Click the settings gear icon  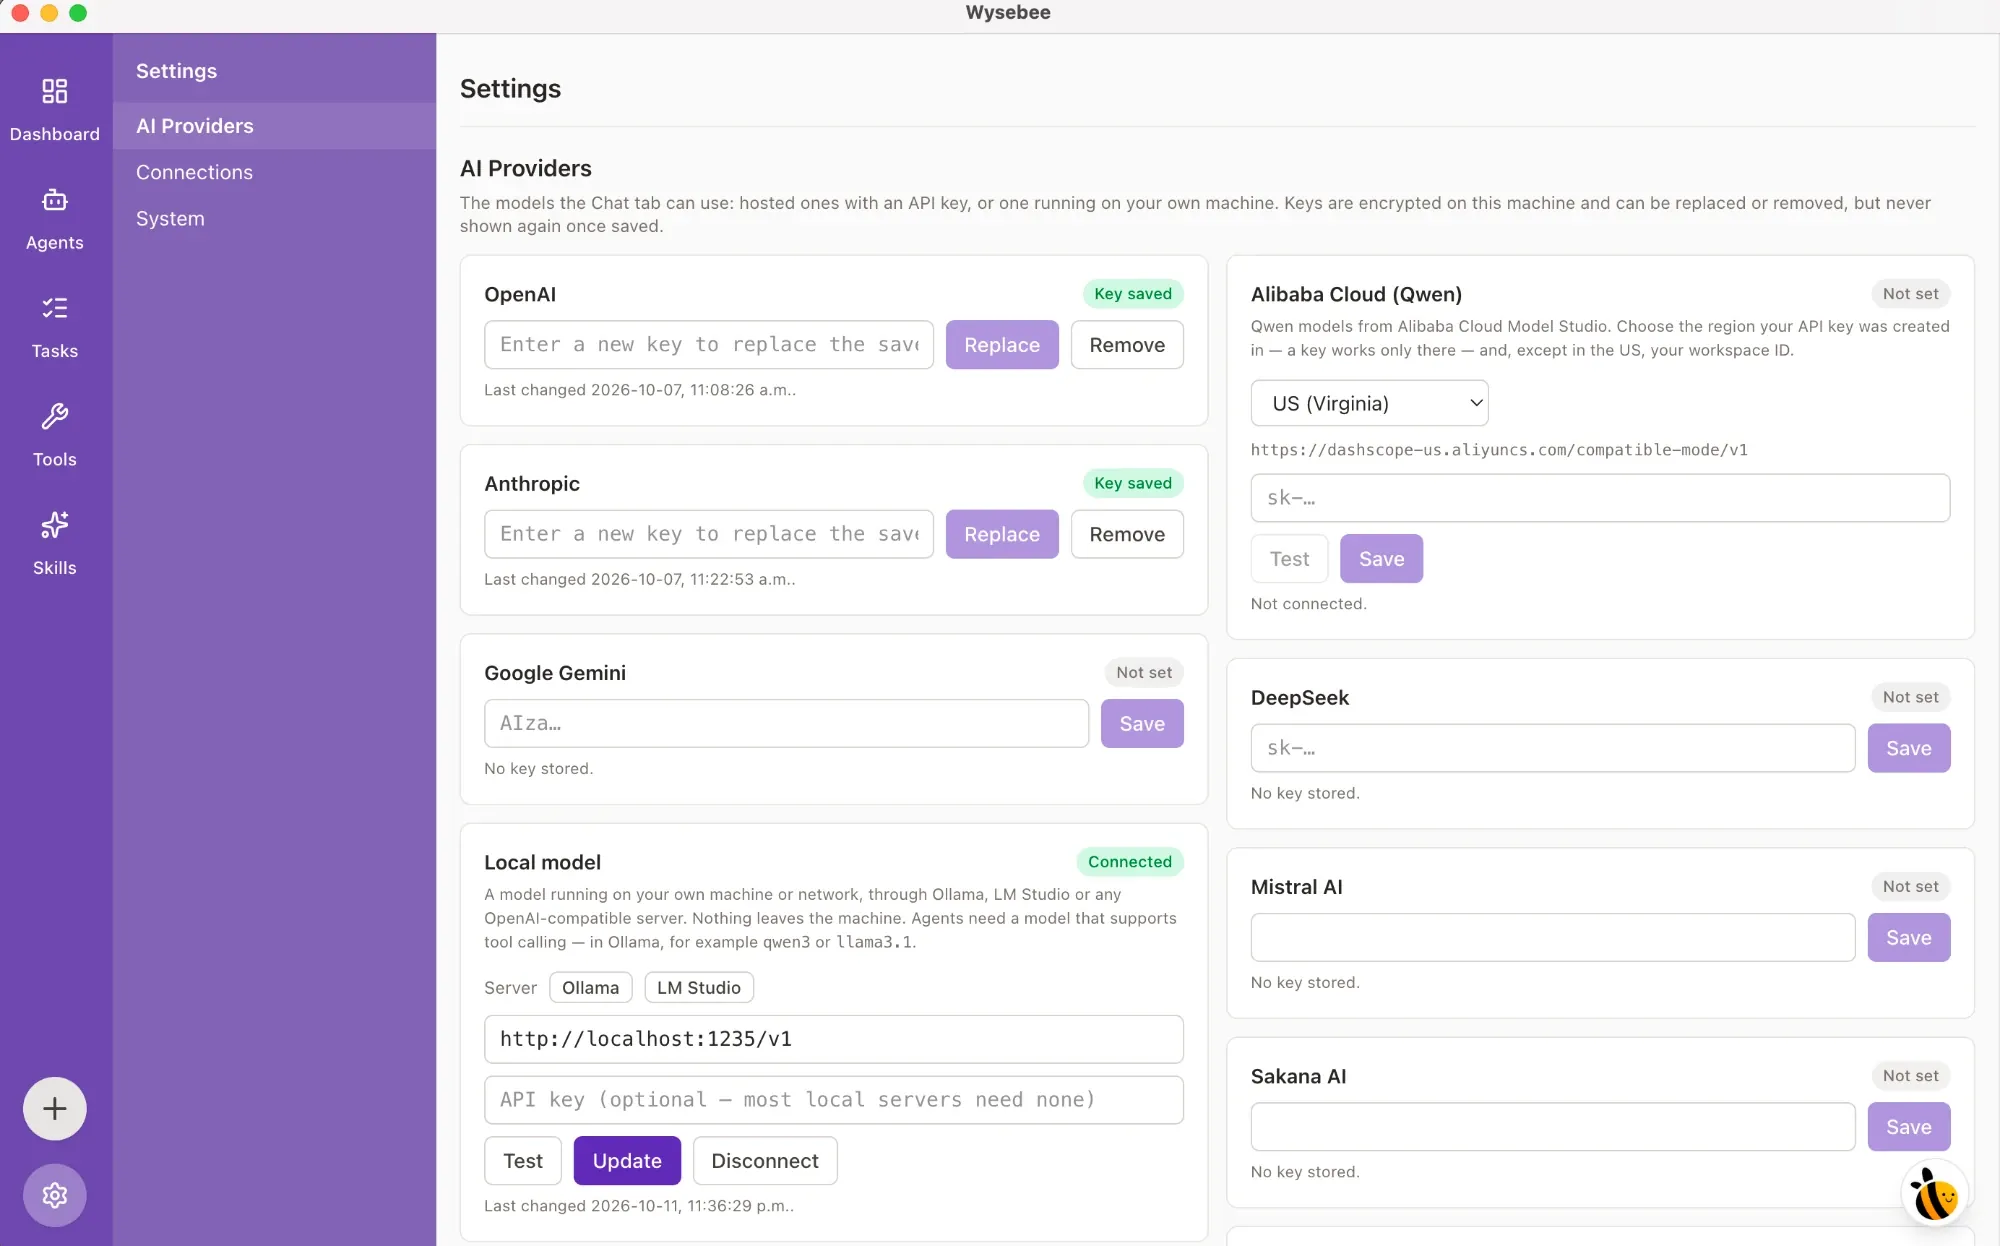point(55,1195)
